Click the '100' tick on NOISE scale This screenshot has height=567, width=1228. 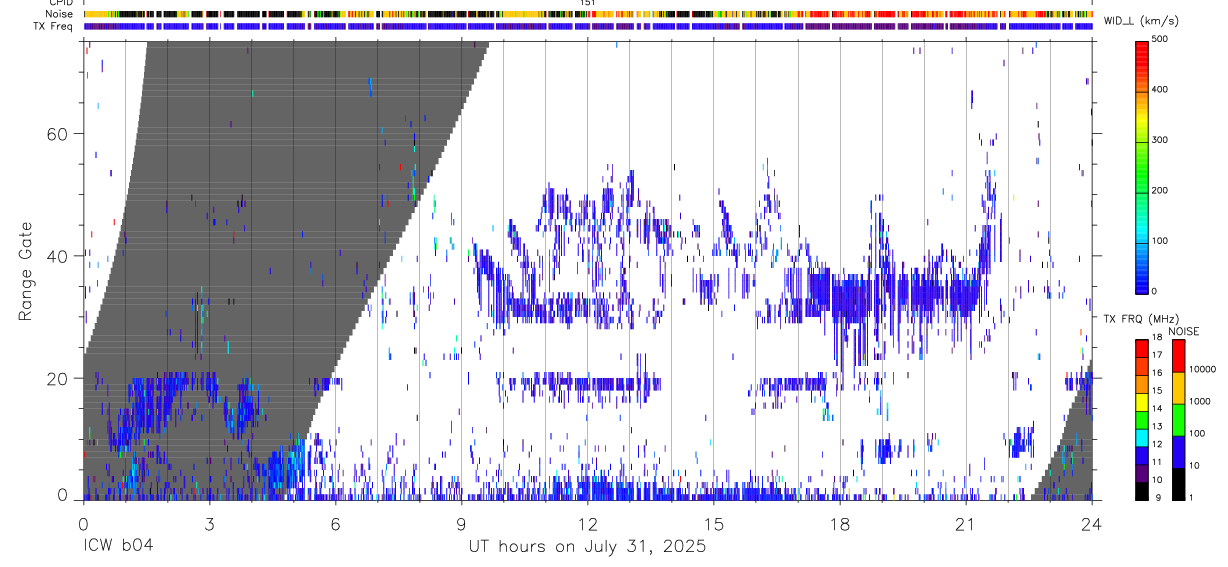[x=1198, y=433]
